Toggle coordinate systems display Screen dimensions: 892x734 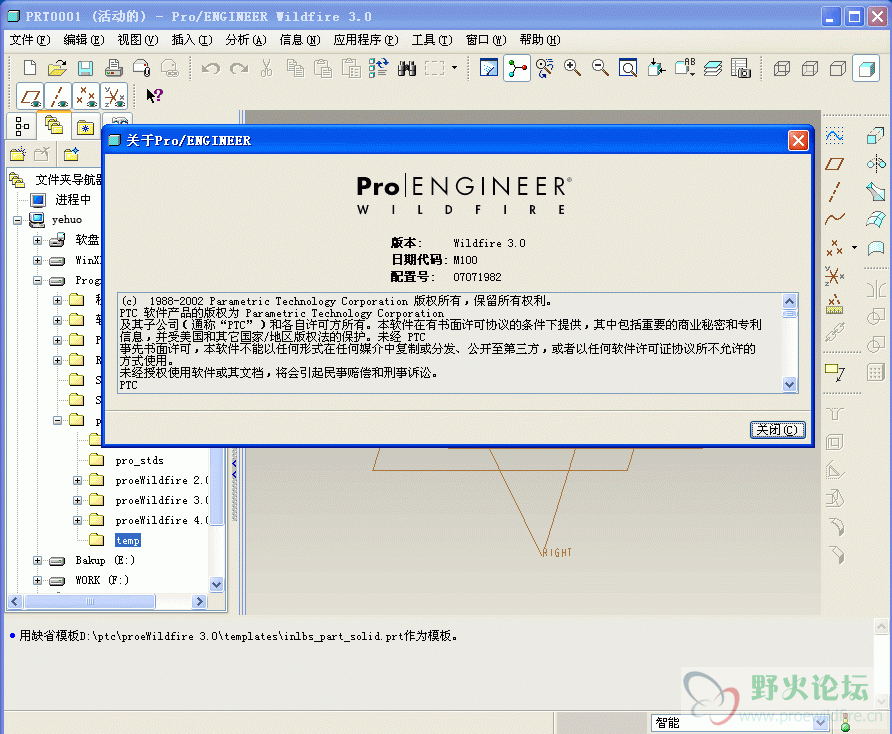[x=114, y=96]
